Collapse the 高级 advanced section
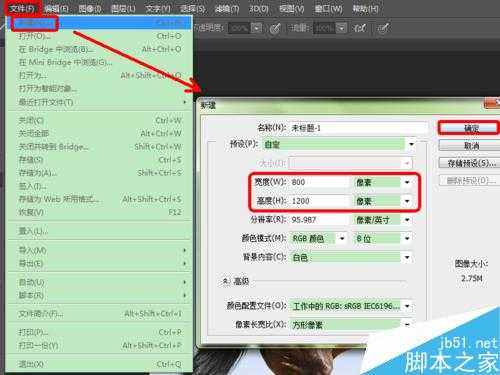This screenshot has height=375, width=500. tap(226, 281)
